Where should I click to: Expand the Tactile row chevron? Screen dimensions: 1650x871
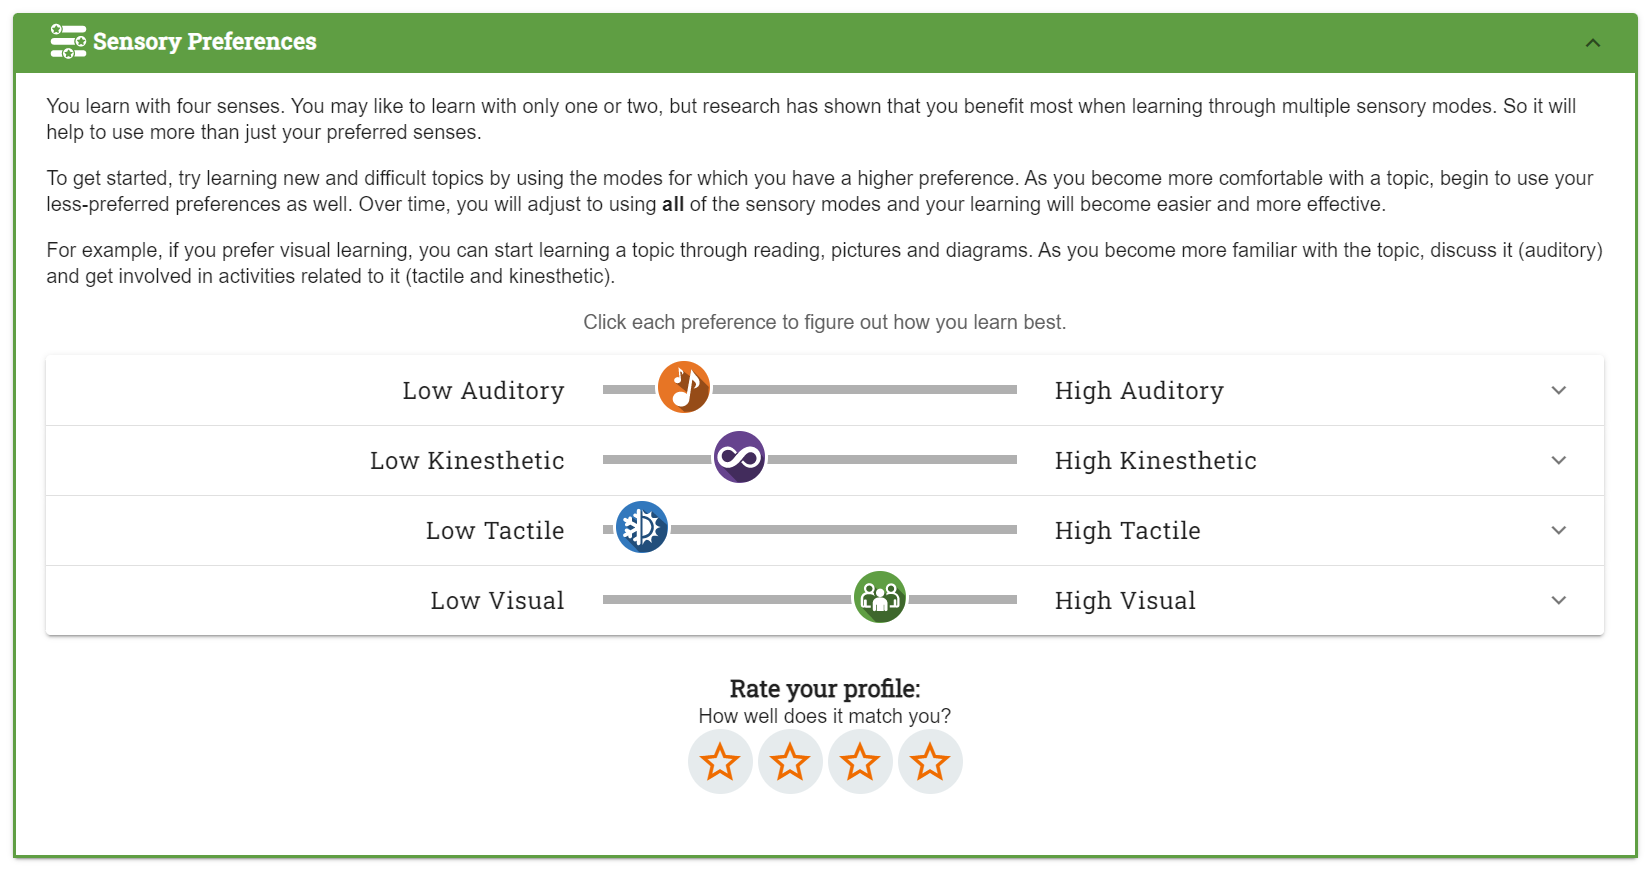1559,530
